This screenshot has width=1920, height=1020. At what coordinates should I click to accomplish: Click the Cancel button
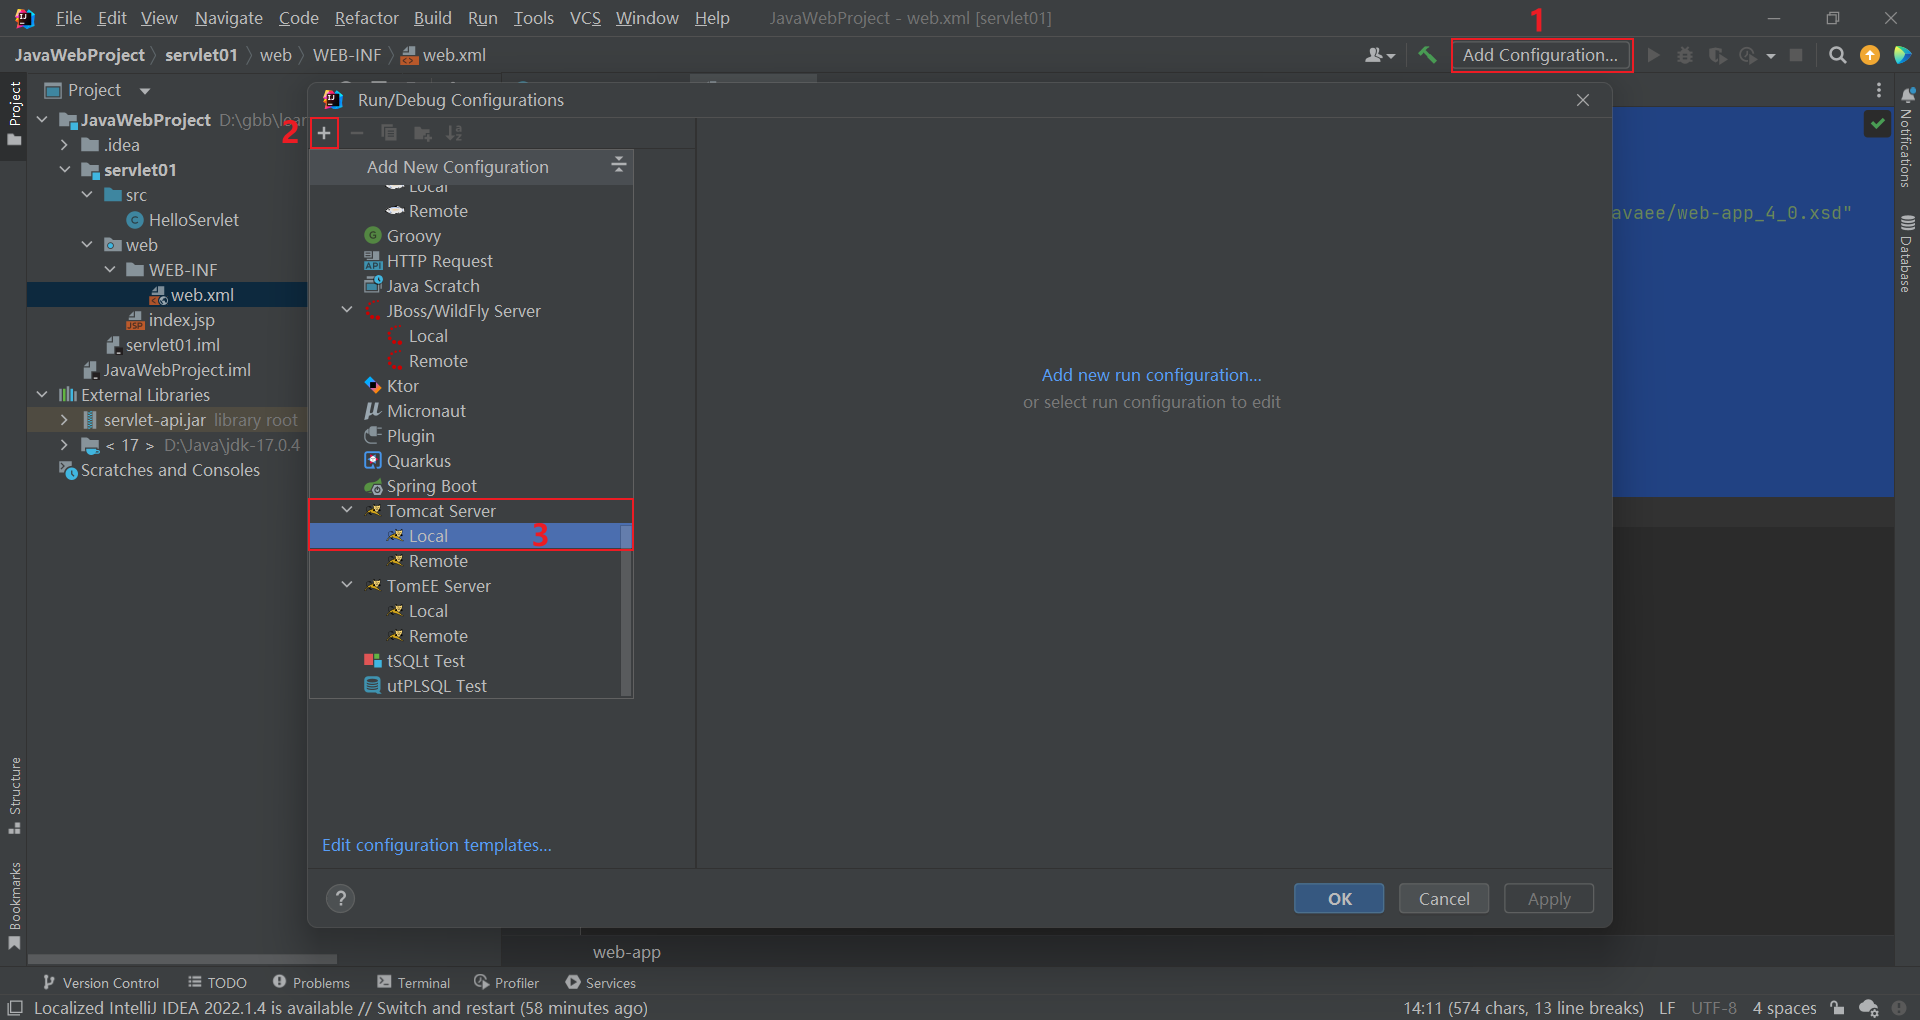[1444, 899]
